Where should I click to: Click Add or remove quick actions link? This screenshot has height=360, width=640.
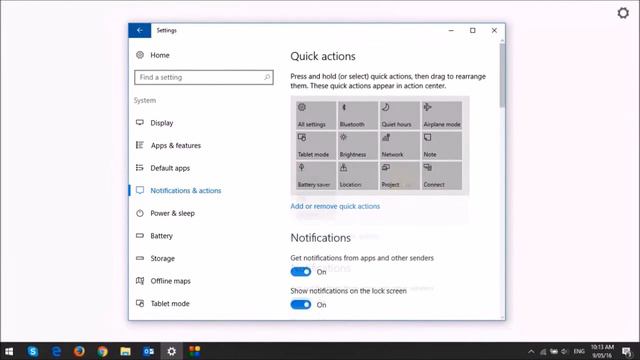tap(335, 206)
